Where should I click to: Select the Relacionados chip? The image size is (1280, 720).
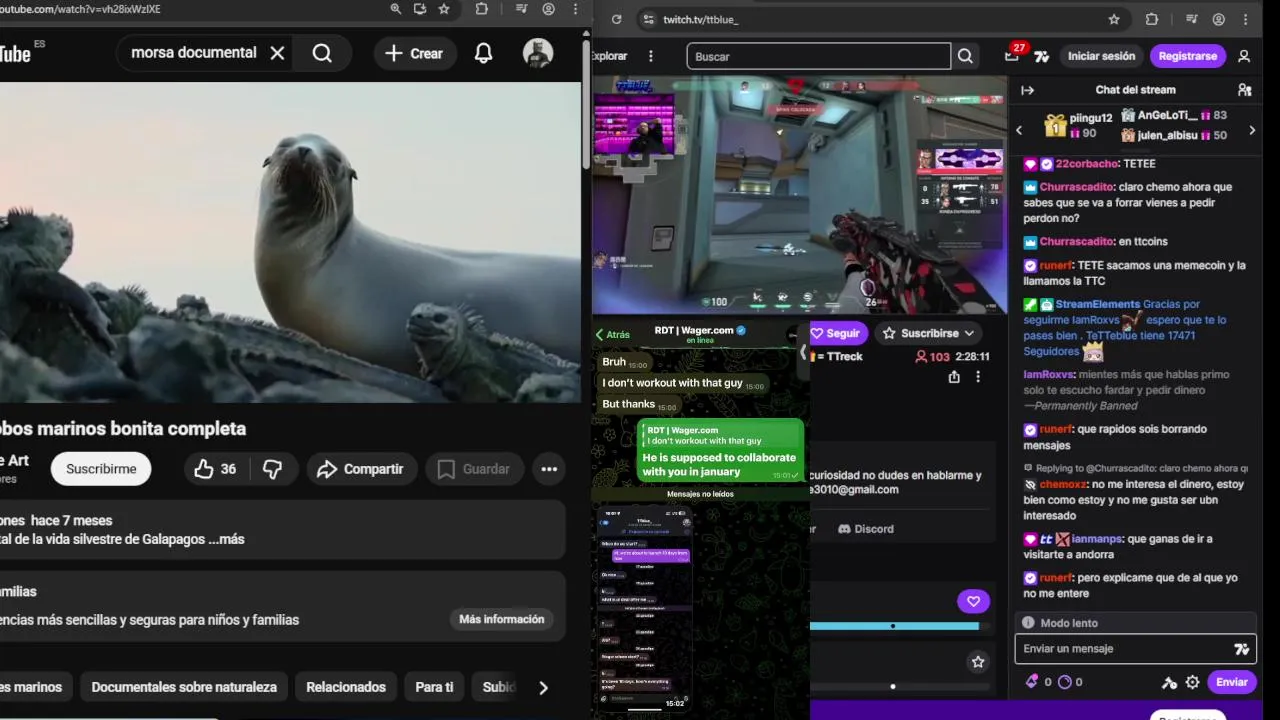[346, 687]
